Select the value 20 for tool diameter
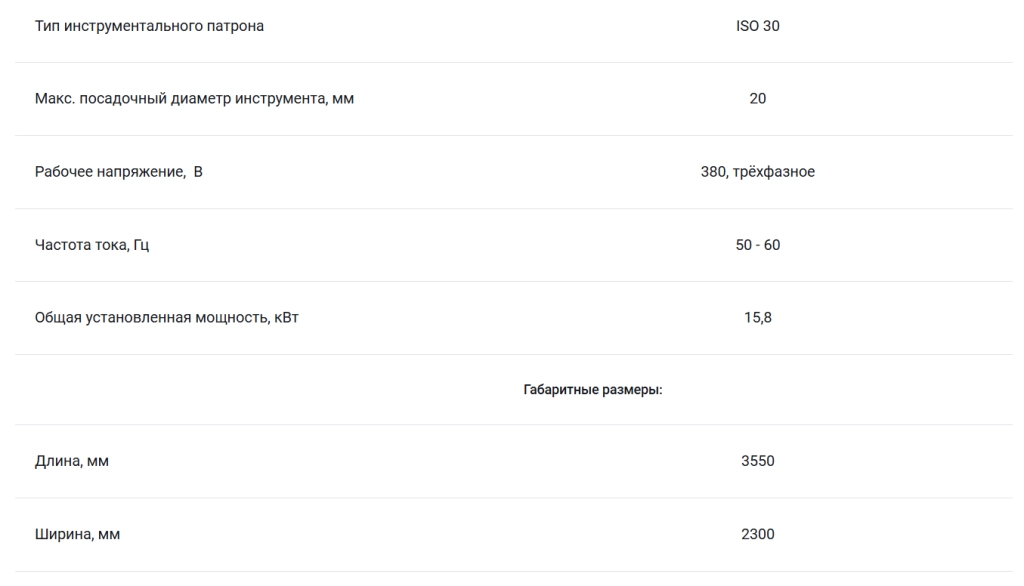The width and height of the screenshot is (1024, 586). [758, 99]
